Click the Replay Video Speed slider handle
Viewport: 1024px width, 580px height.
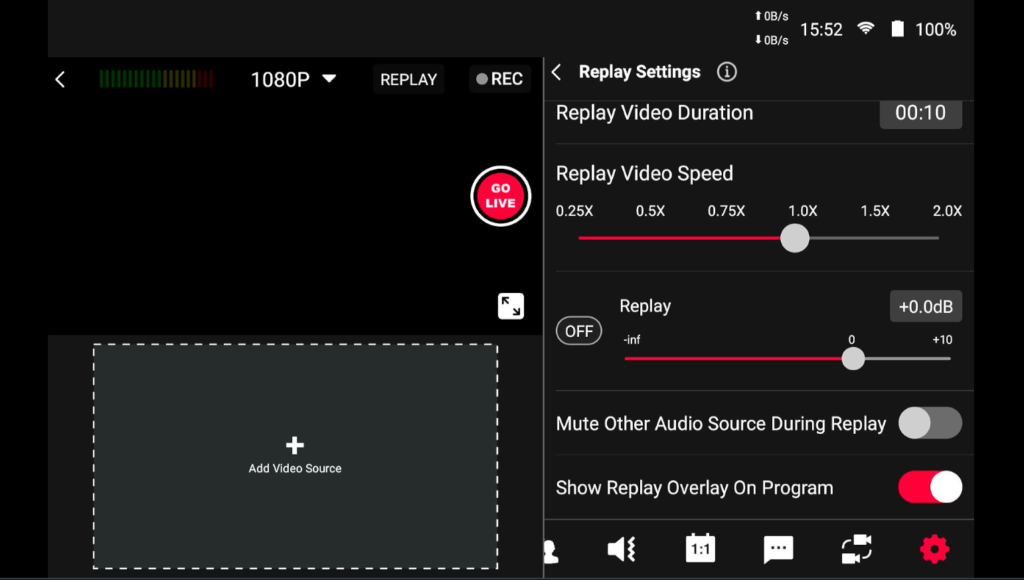tap(795, 238)
